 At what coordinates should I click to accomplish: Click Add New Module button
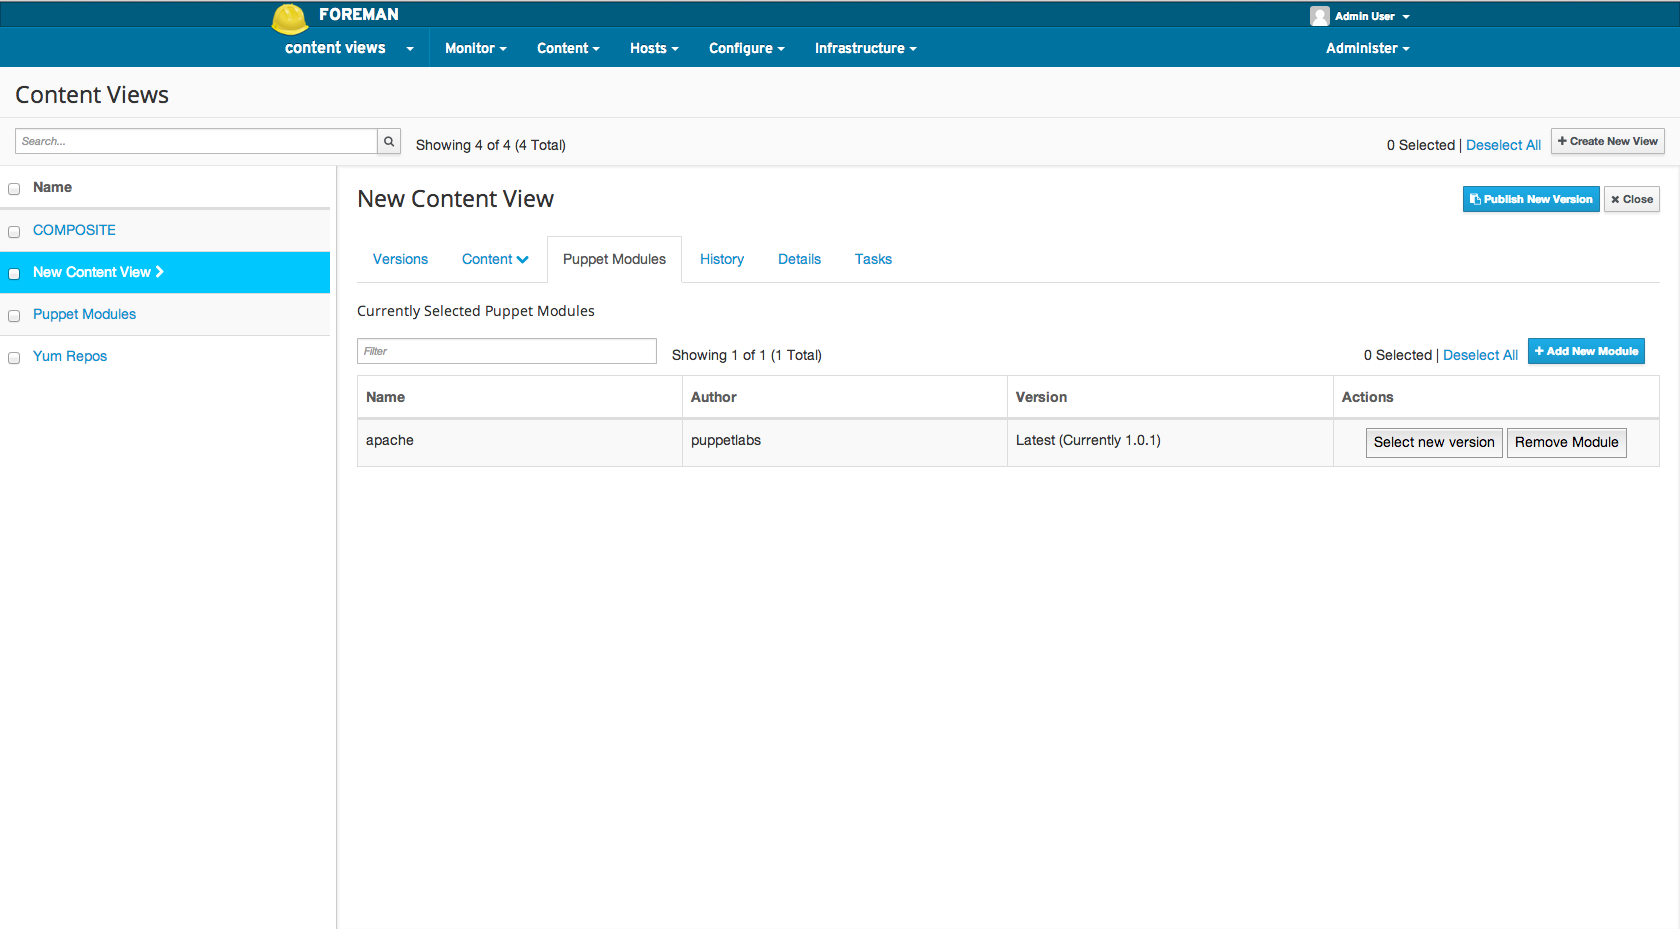(1586, 351)
